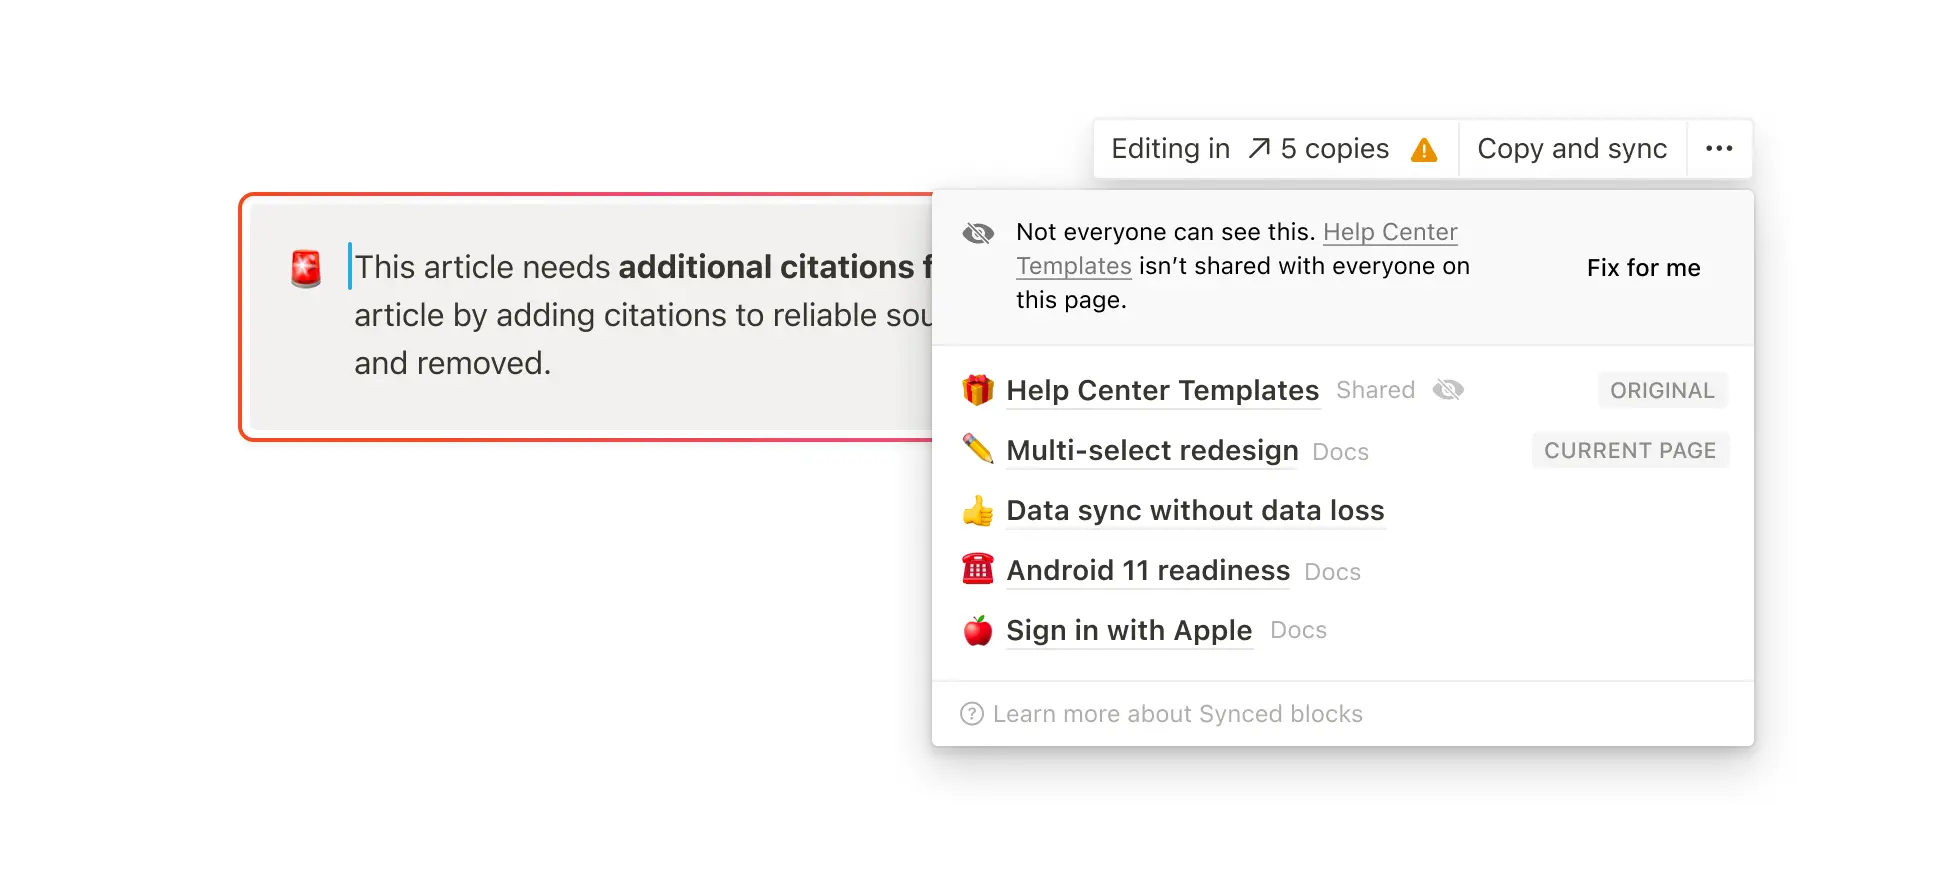Select the Android 11 readiness doc entry

click(1148, 570)
